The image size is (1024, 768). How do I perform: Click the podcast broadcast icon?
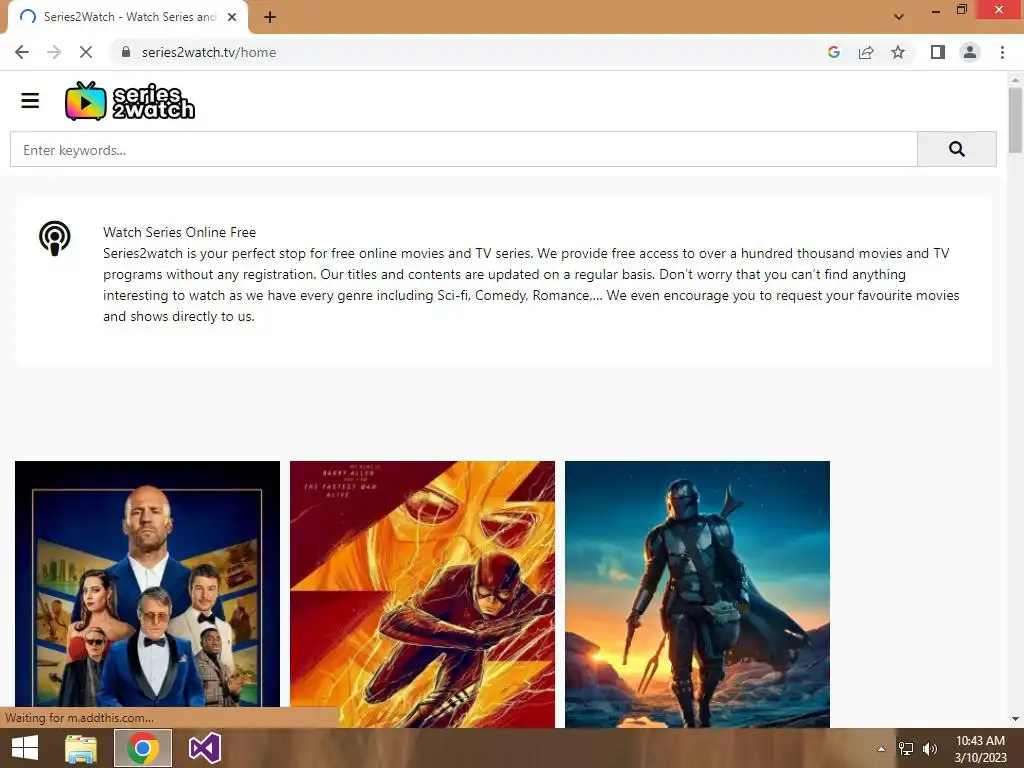coord(55,238)
